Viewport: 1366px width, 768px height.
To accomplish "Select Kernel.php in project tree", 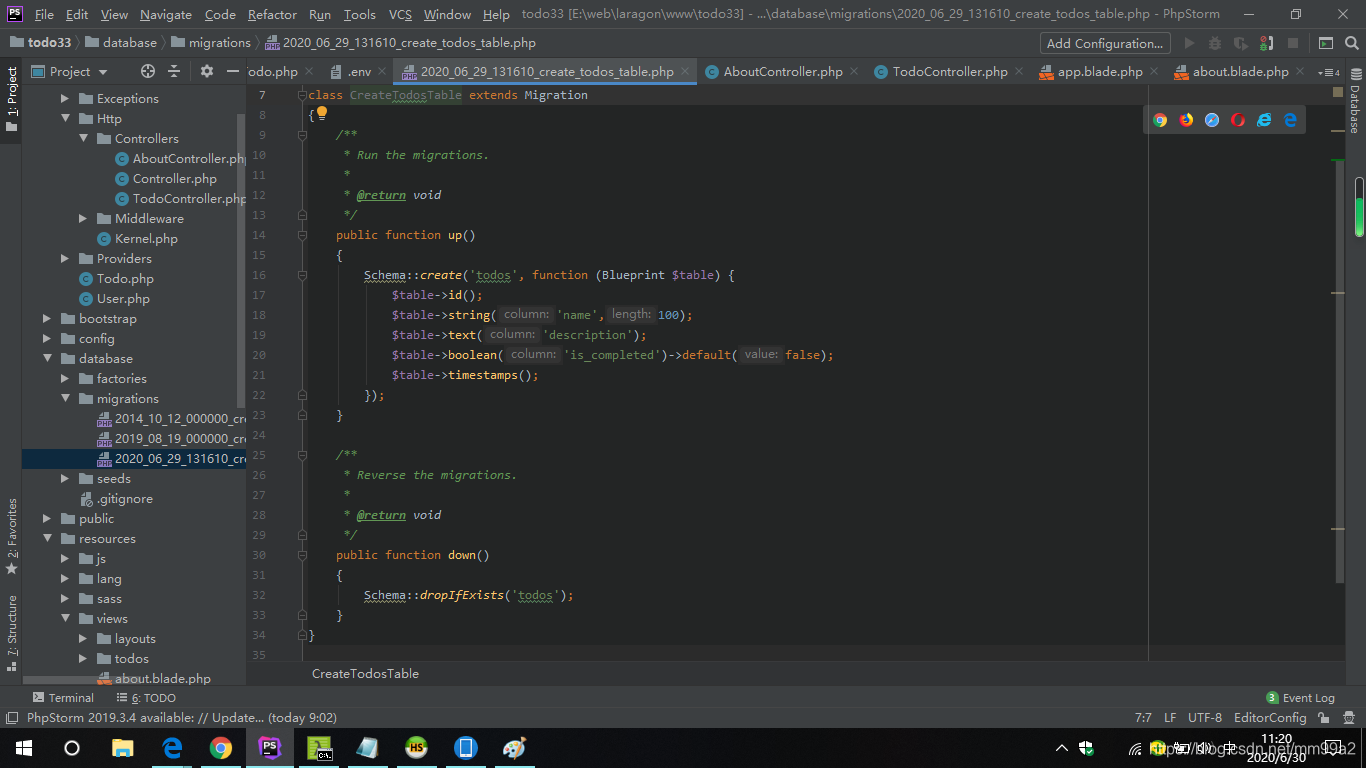I will [x=137, y=238].
